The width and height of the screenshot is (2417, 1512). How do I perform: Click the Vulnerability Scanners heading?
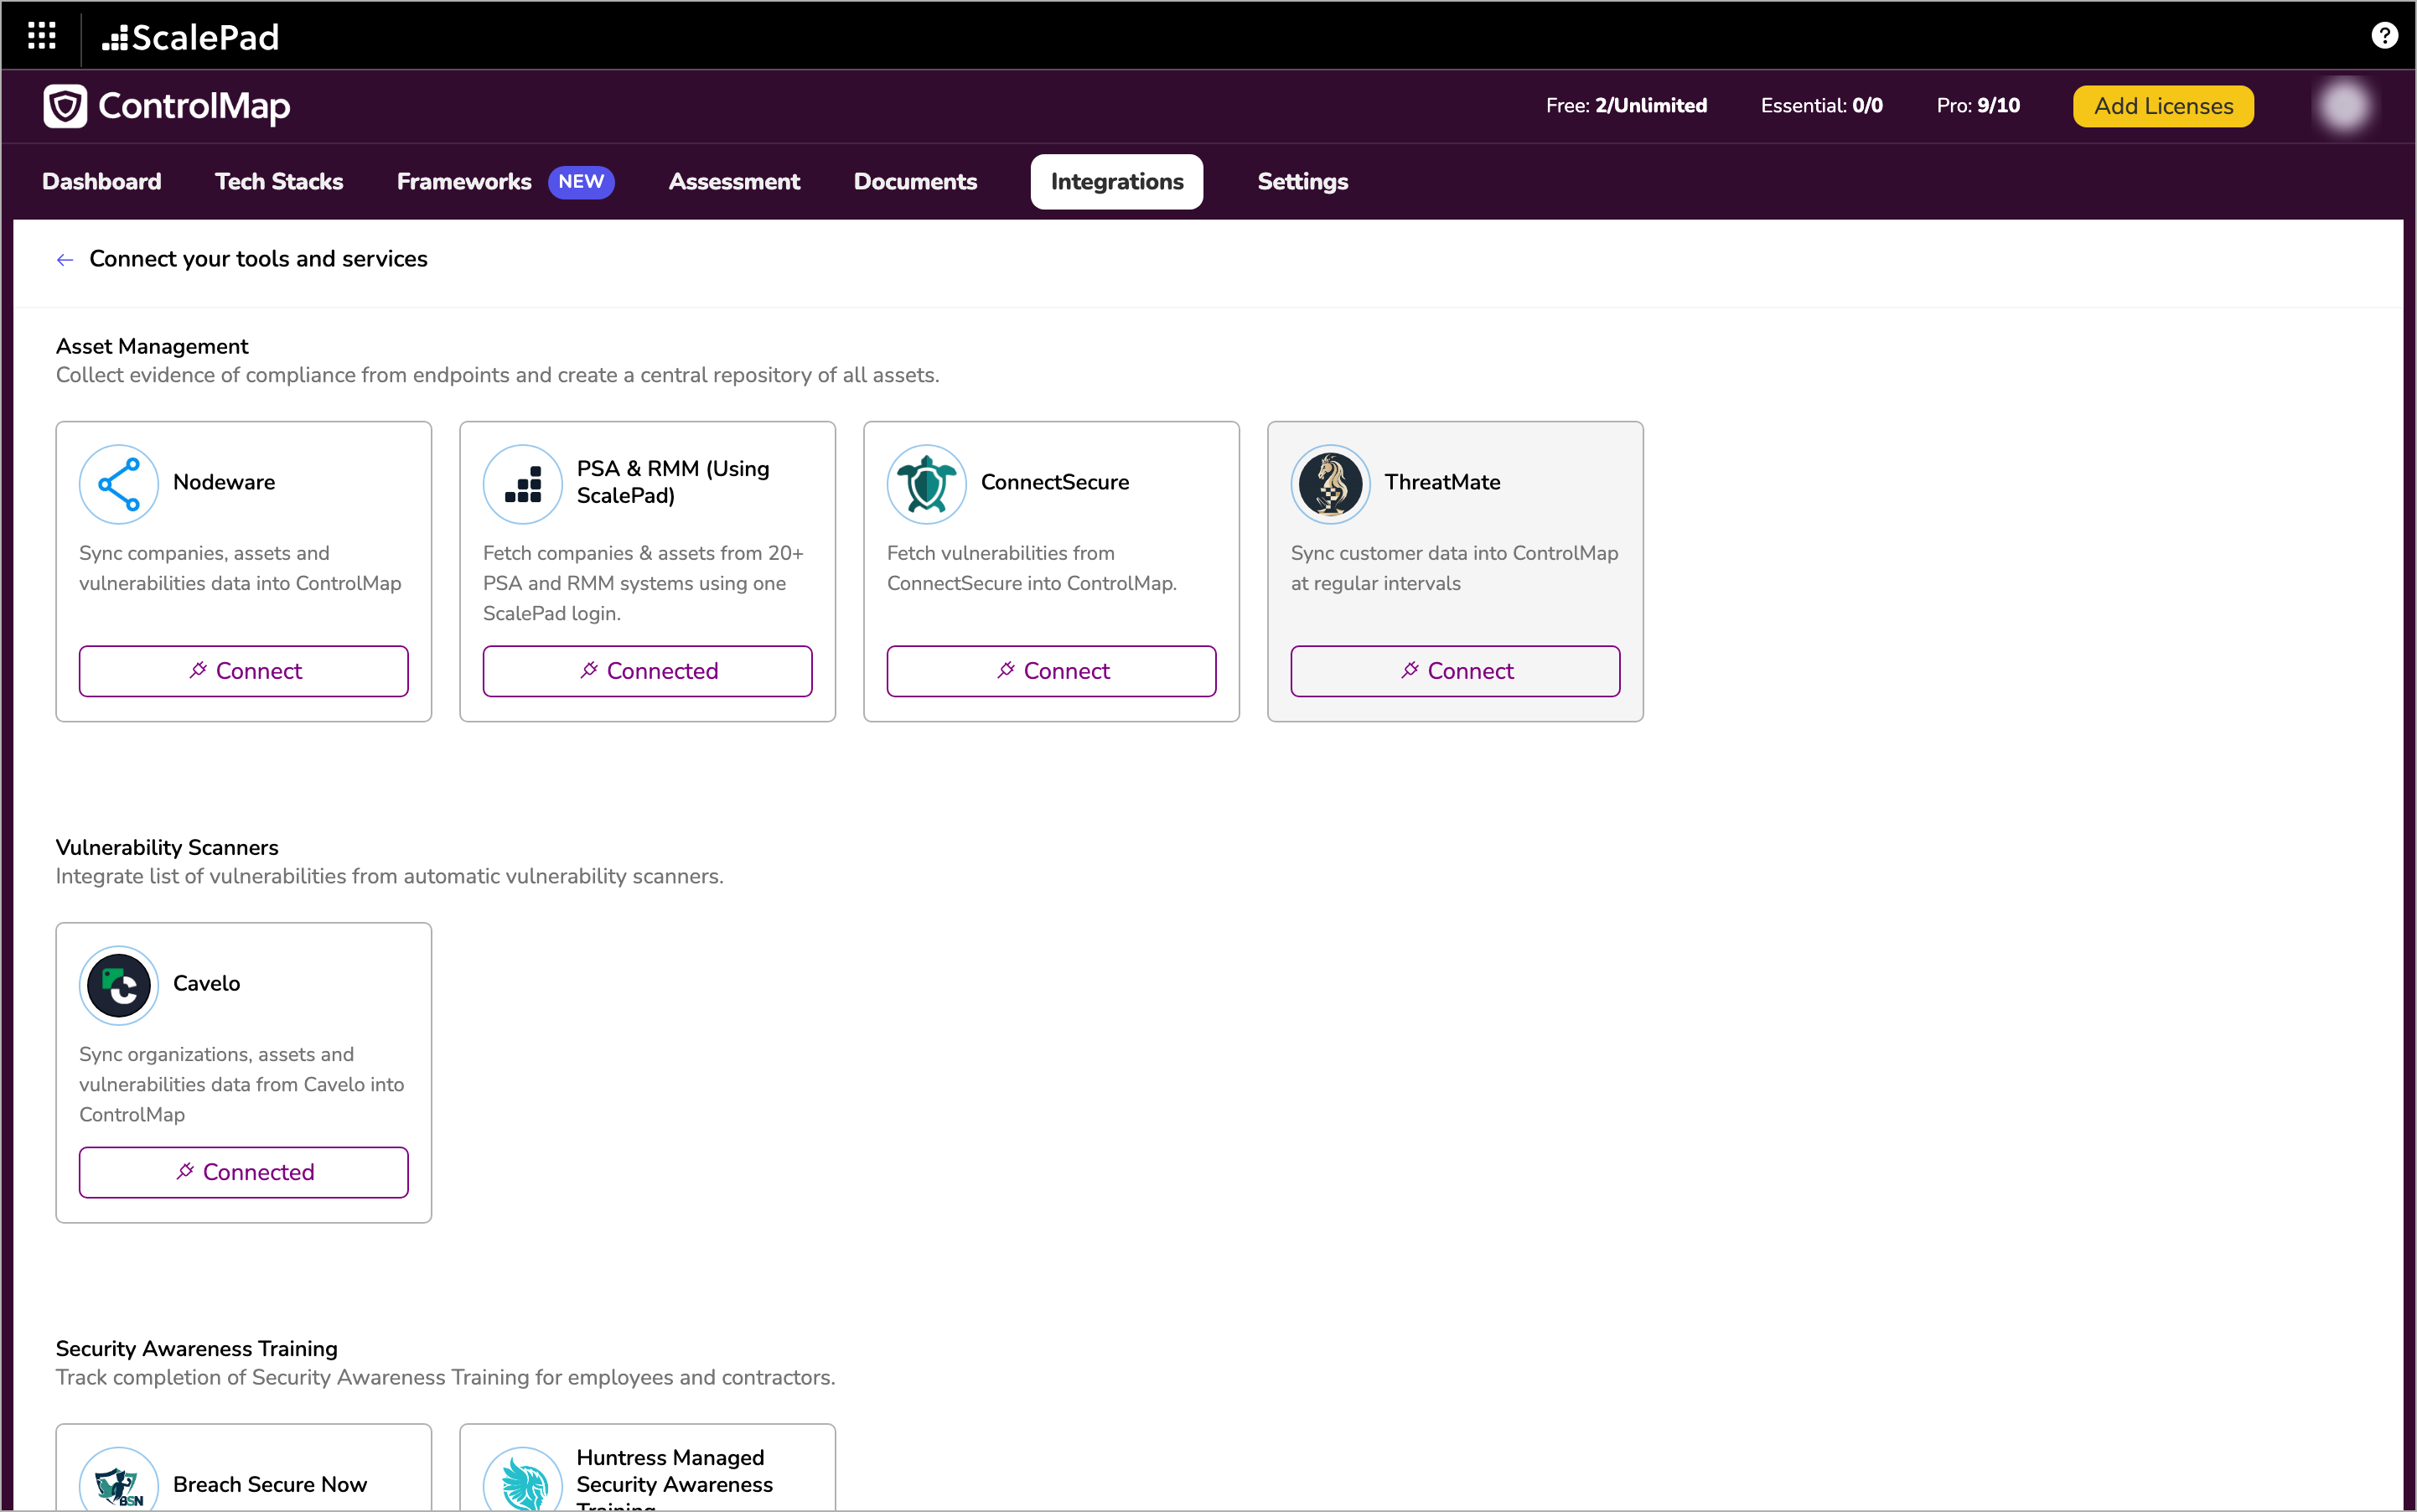point(167,848)
